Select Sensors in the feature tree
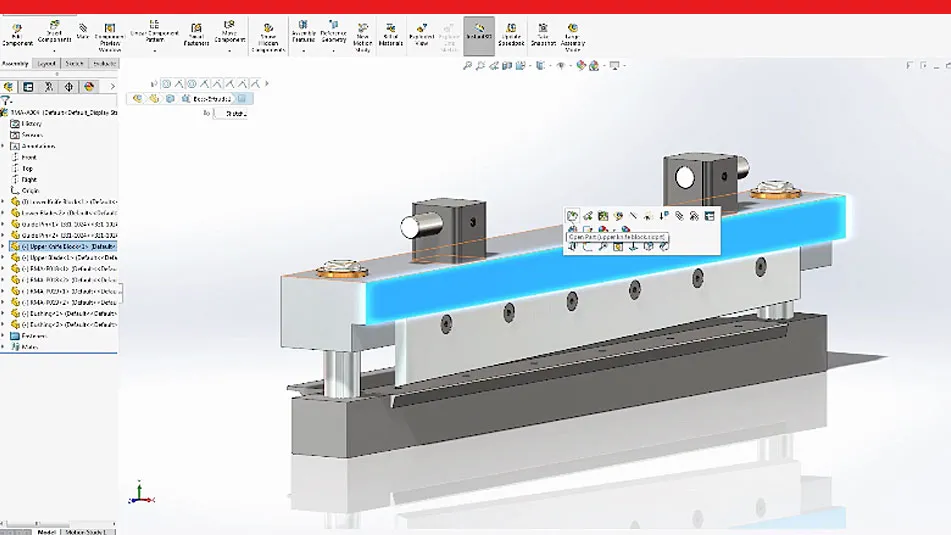The width and height of the screenshot is (951, 535). [27, 135]
